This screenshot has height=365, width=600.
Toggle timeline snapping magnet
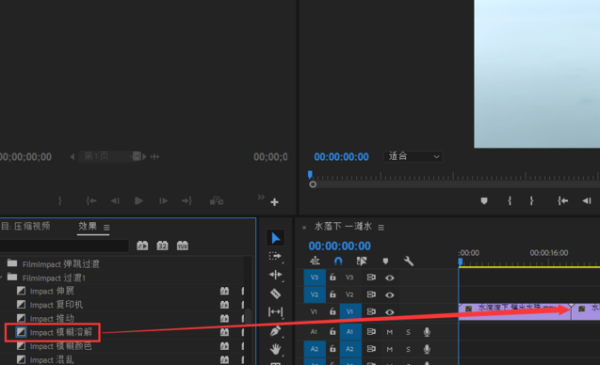pyautogui.click(x=338, y=261)
